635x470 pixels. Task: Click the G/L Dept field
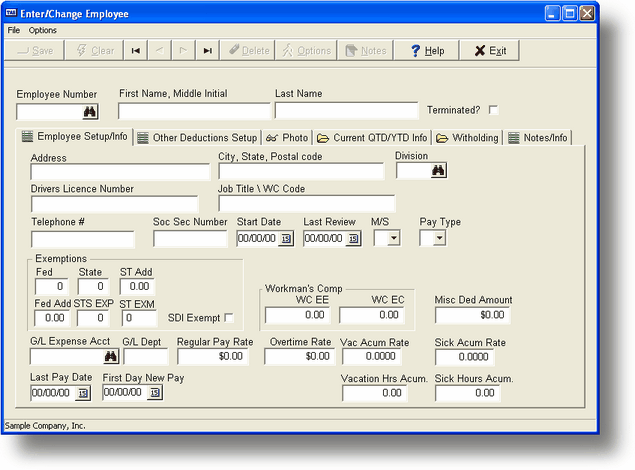pyautogui.click(x=145, y=357)
